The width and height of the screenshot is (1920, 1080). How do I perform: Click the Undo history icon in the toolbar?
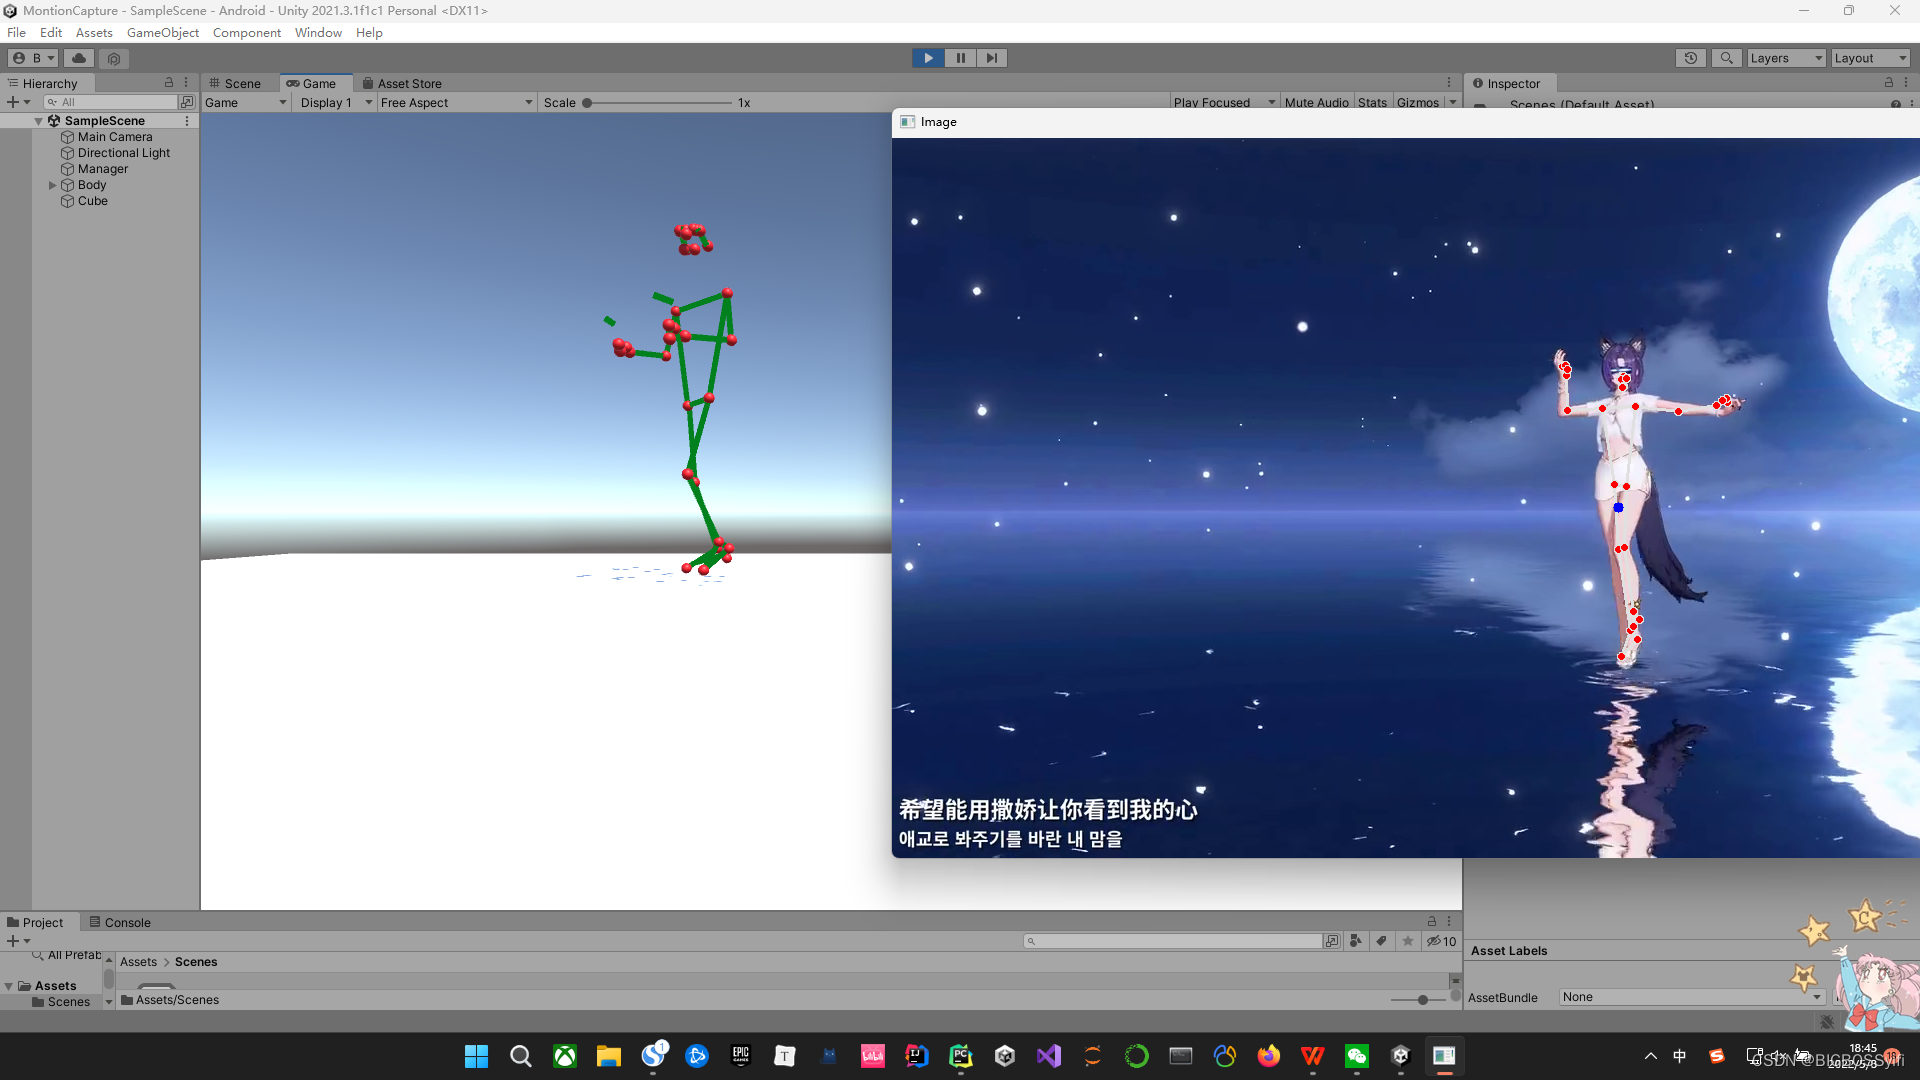(x=1690, y=58)
